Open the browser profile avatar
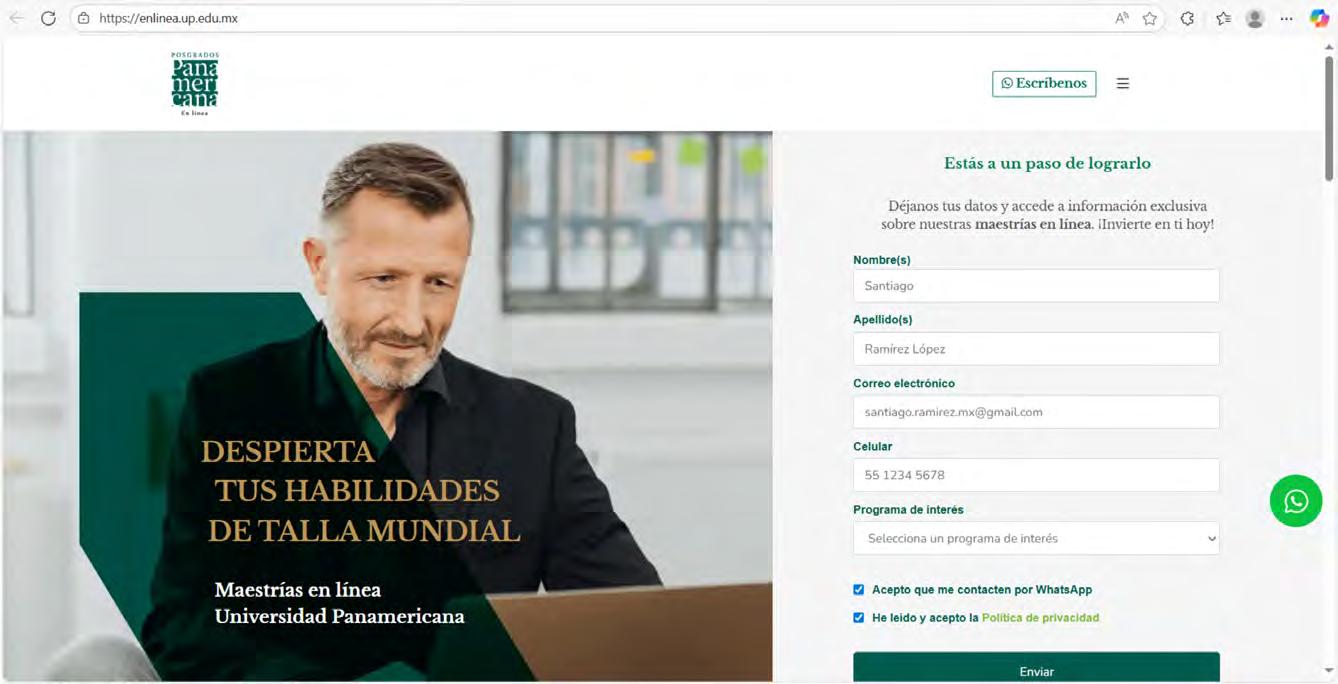Viewport: 1338px width, 684px height. [1255, 18]
